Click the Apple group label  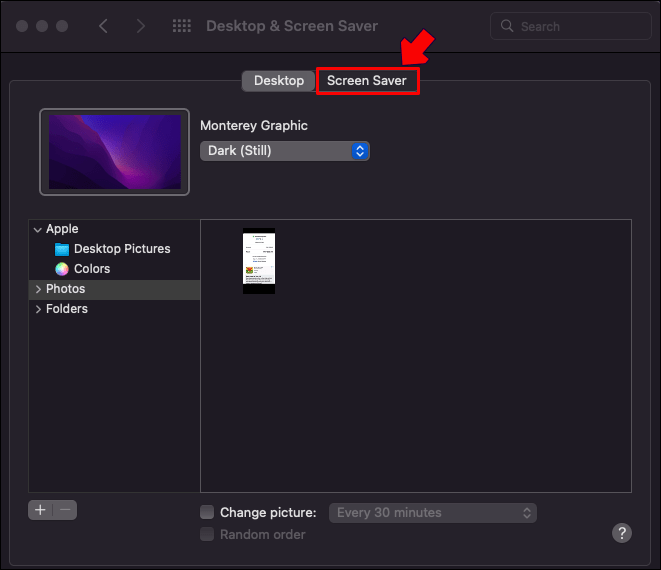[x=62, y=229]
